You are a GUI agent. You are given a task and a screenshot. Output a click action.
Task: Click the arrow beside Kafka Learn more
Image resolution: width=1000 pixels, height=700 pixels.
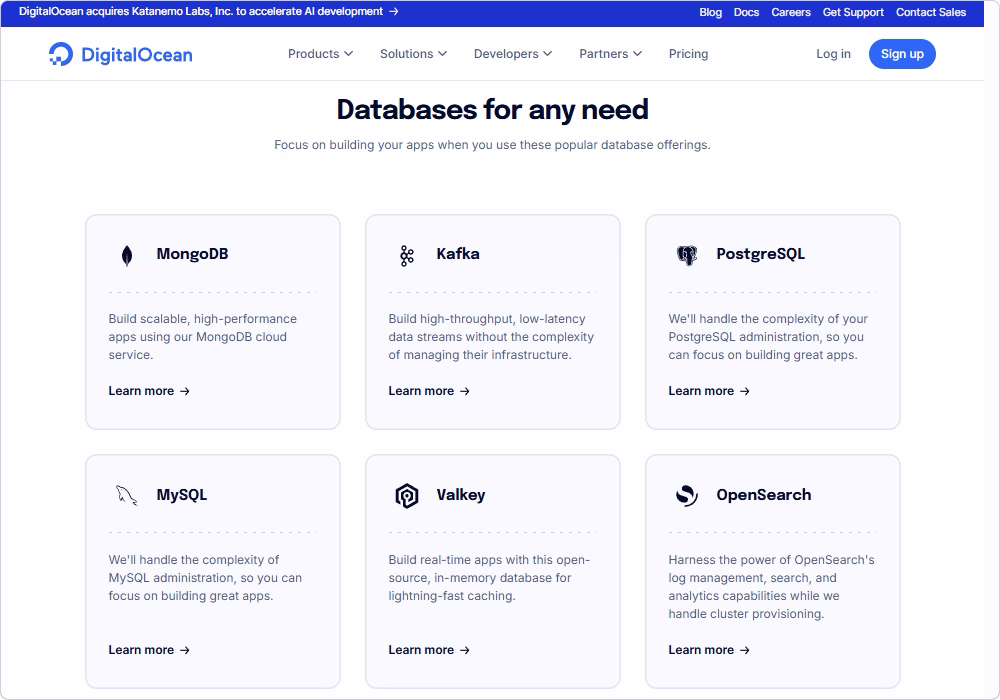(464, 391)
